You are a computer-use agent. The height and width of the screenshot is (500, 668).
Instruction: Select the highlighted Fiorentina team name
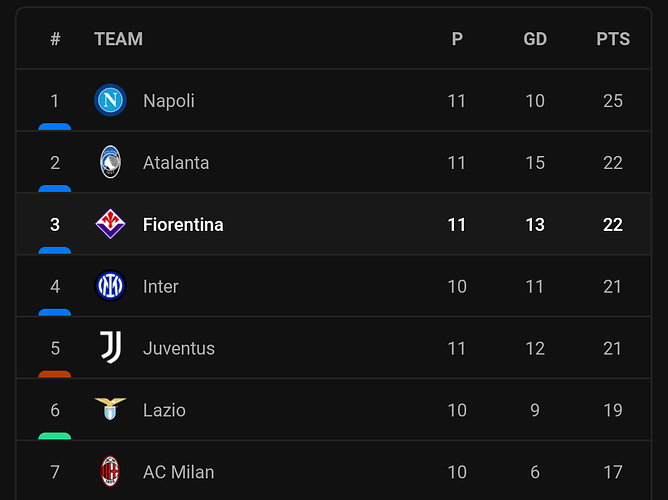[183, 225]
